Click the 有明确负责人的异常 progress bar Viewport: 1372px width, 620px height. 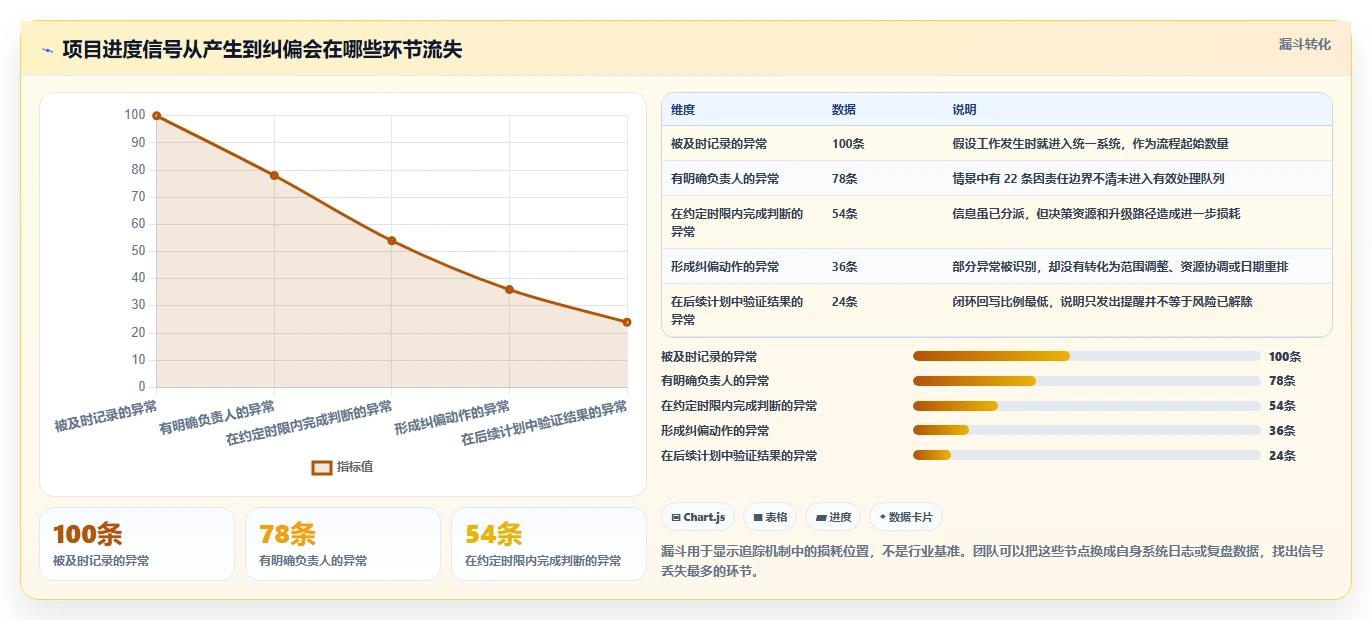click(x=1087, y=381)
